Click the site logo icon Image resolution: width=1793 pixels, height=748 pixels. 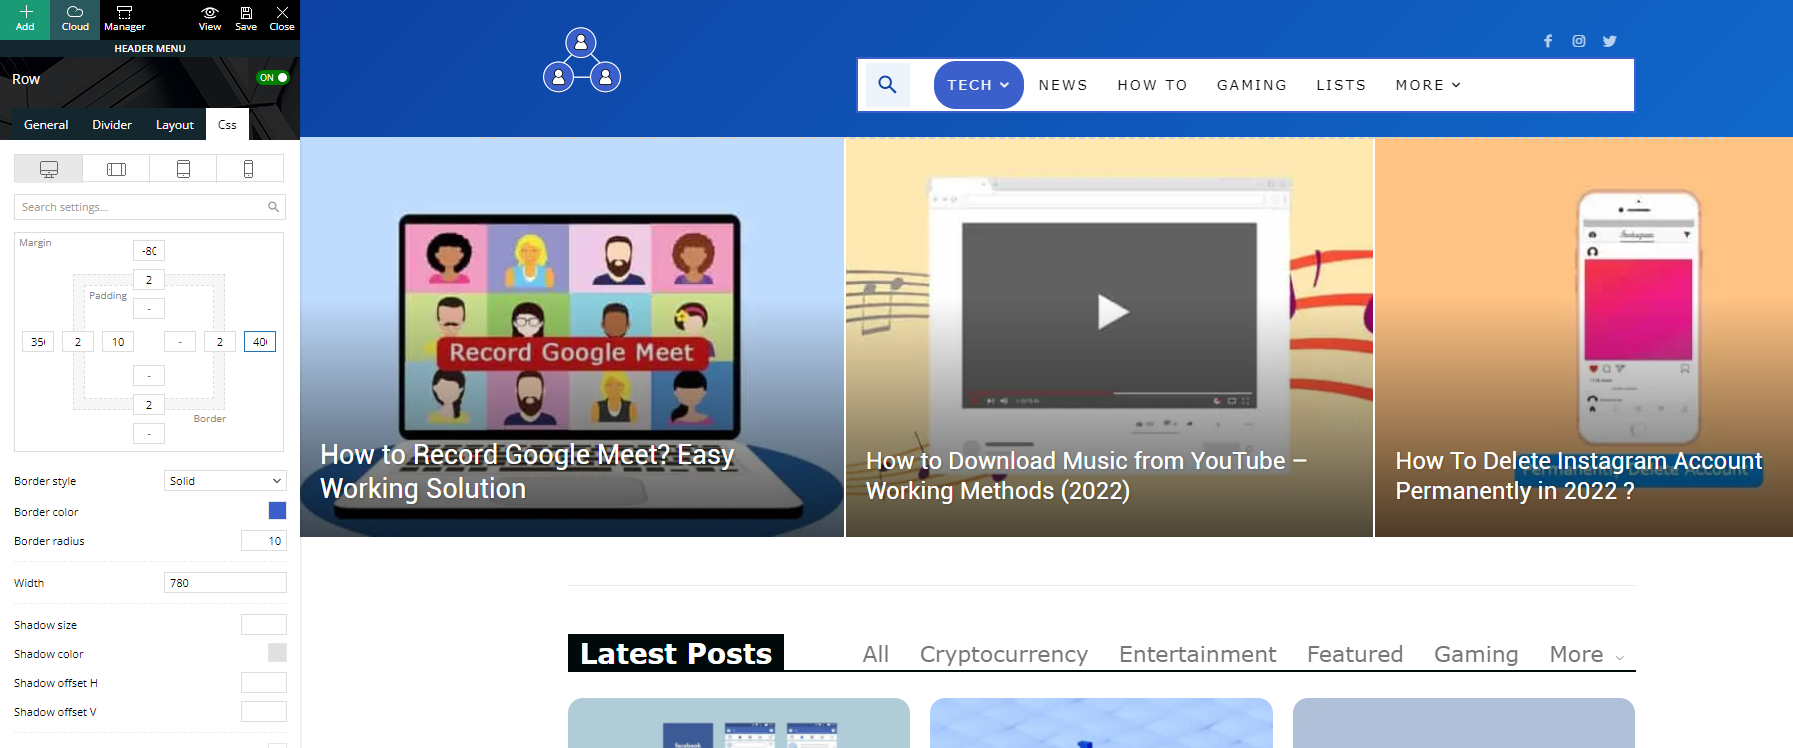[582, 60]
